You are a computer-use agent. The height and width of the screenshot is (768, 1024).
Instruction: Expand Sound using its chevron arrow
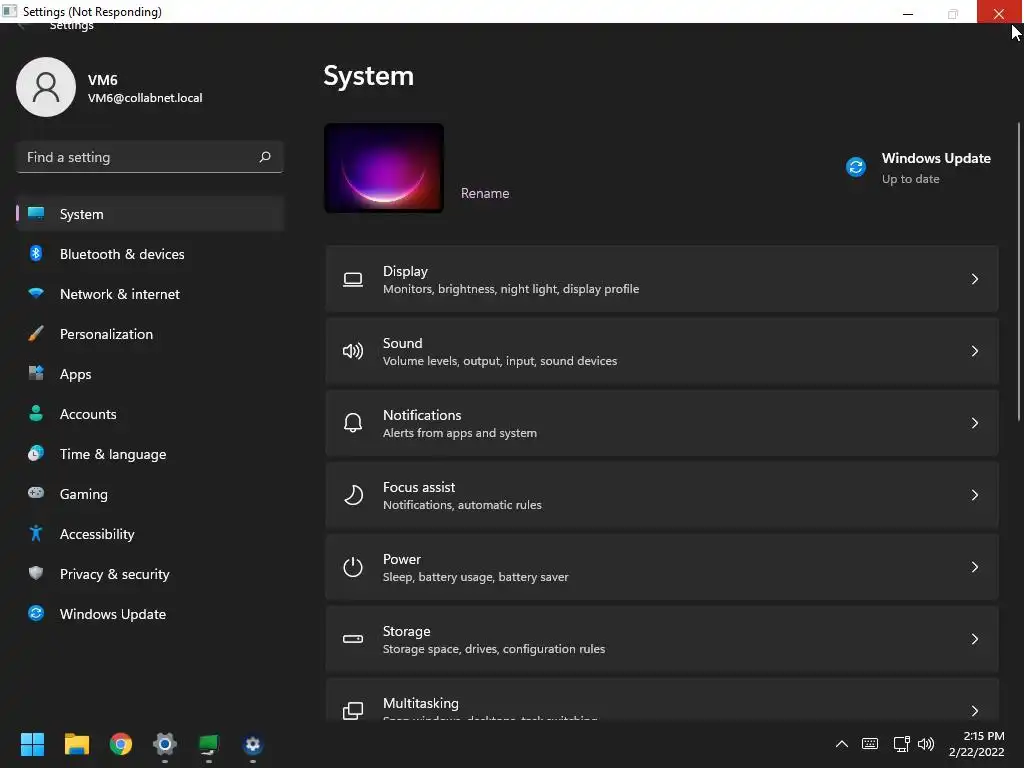click(x=974, y=351)
